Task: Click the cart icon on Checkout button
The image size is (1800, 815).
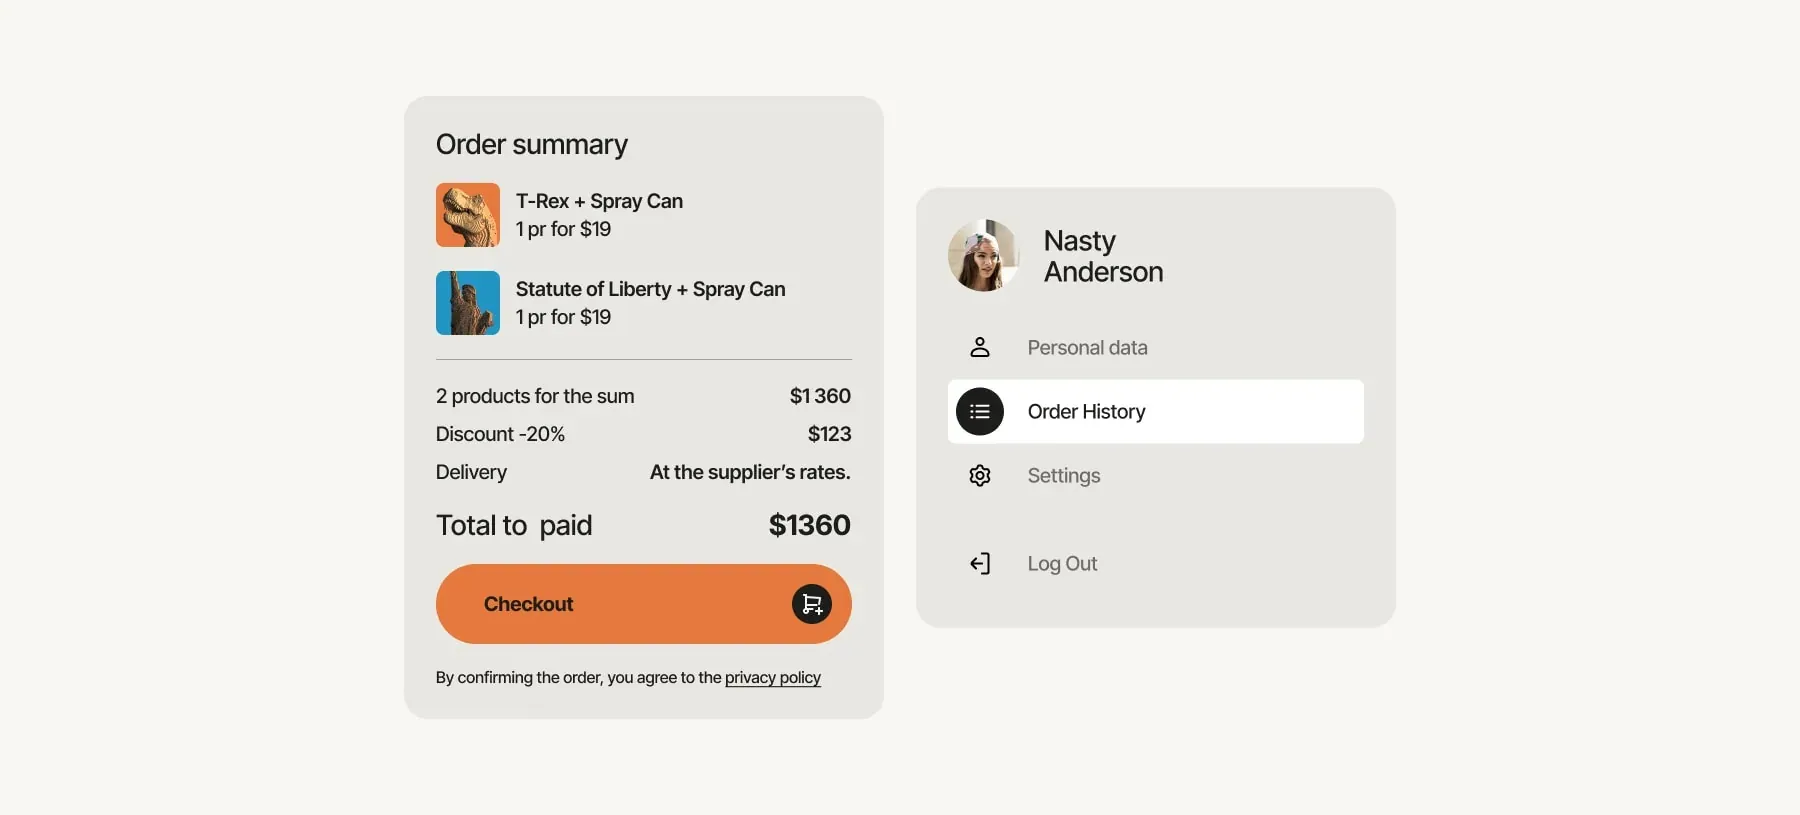Action: click(x=812, y=604)
